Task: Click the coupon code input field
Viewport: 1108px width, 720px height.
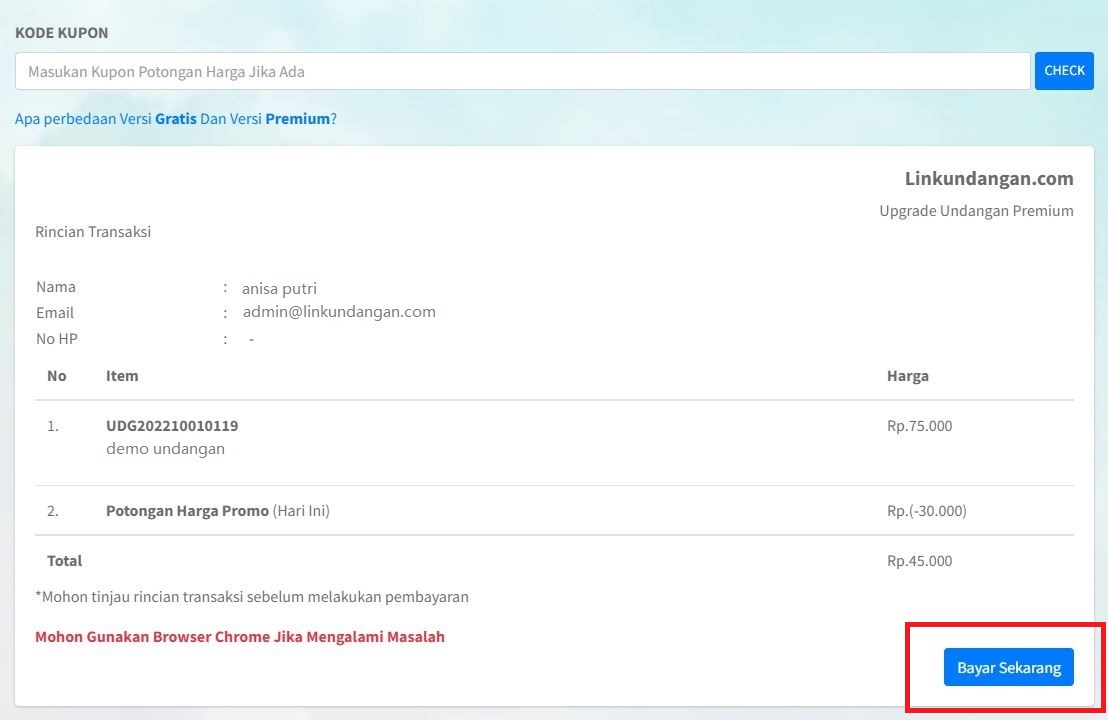Action: 522,72
